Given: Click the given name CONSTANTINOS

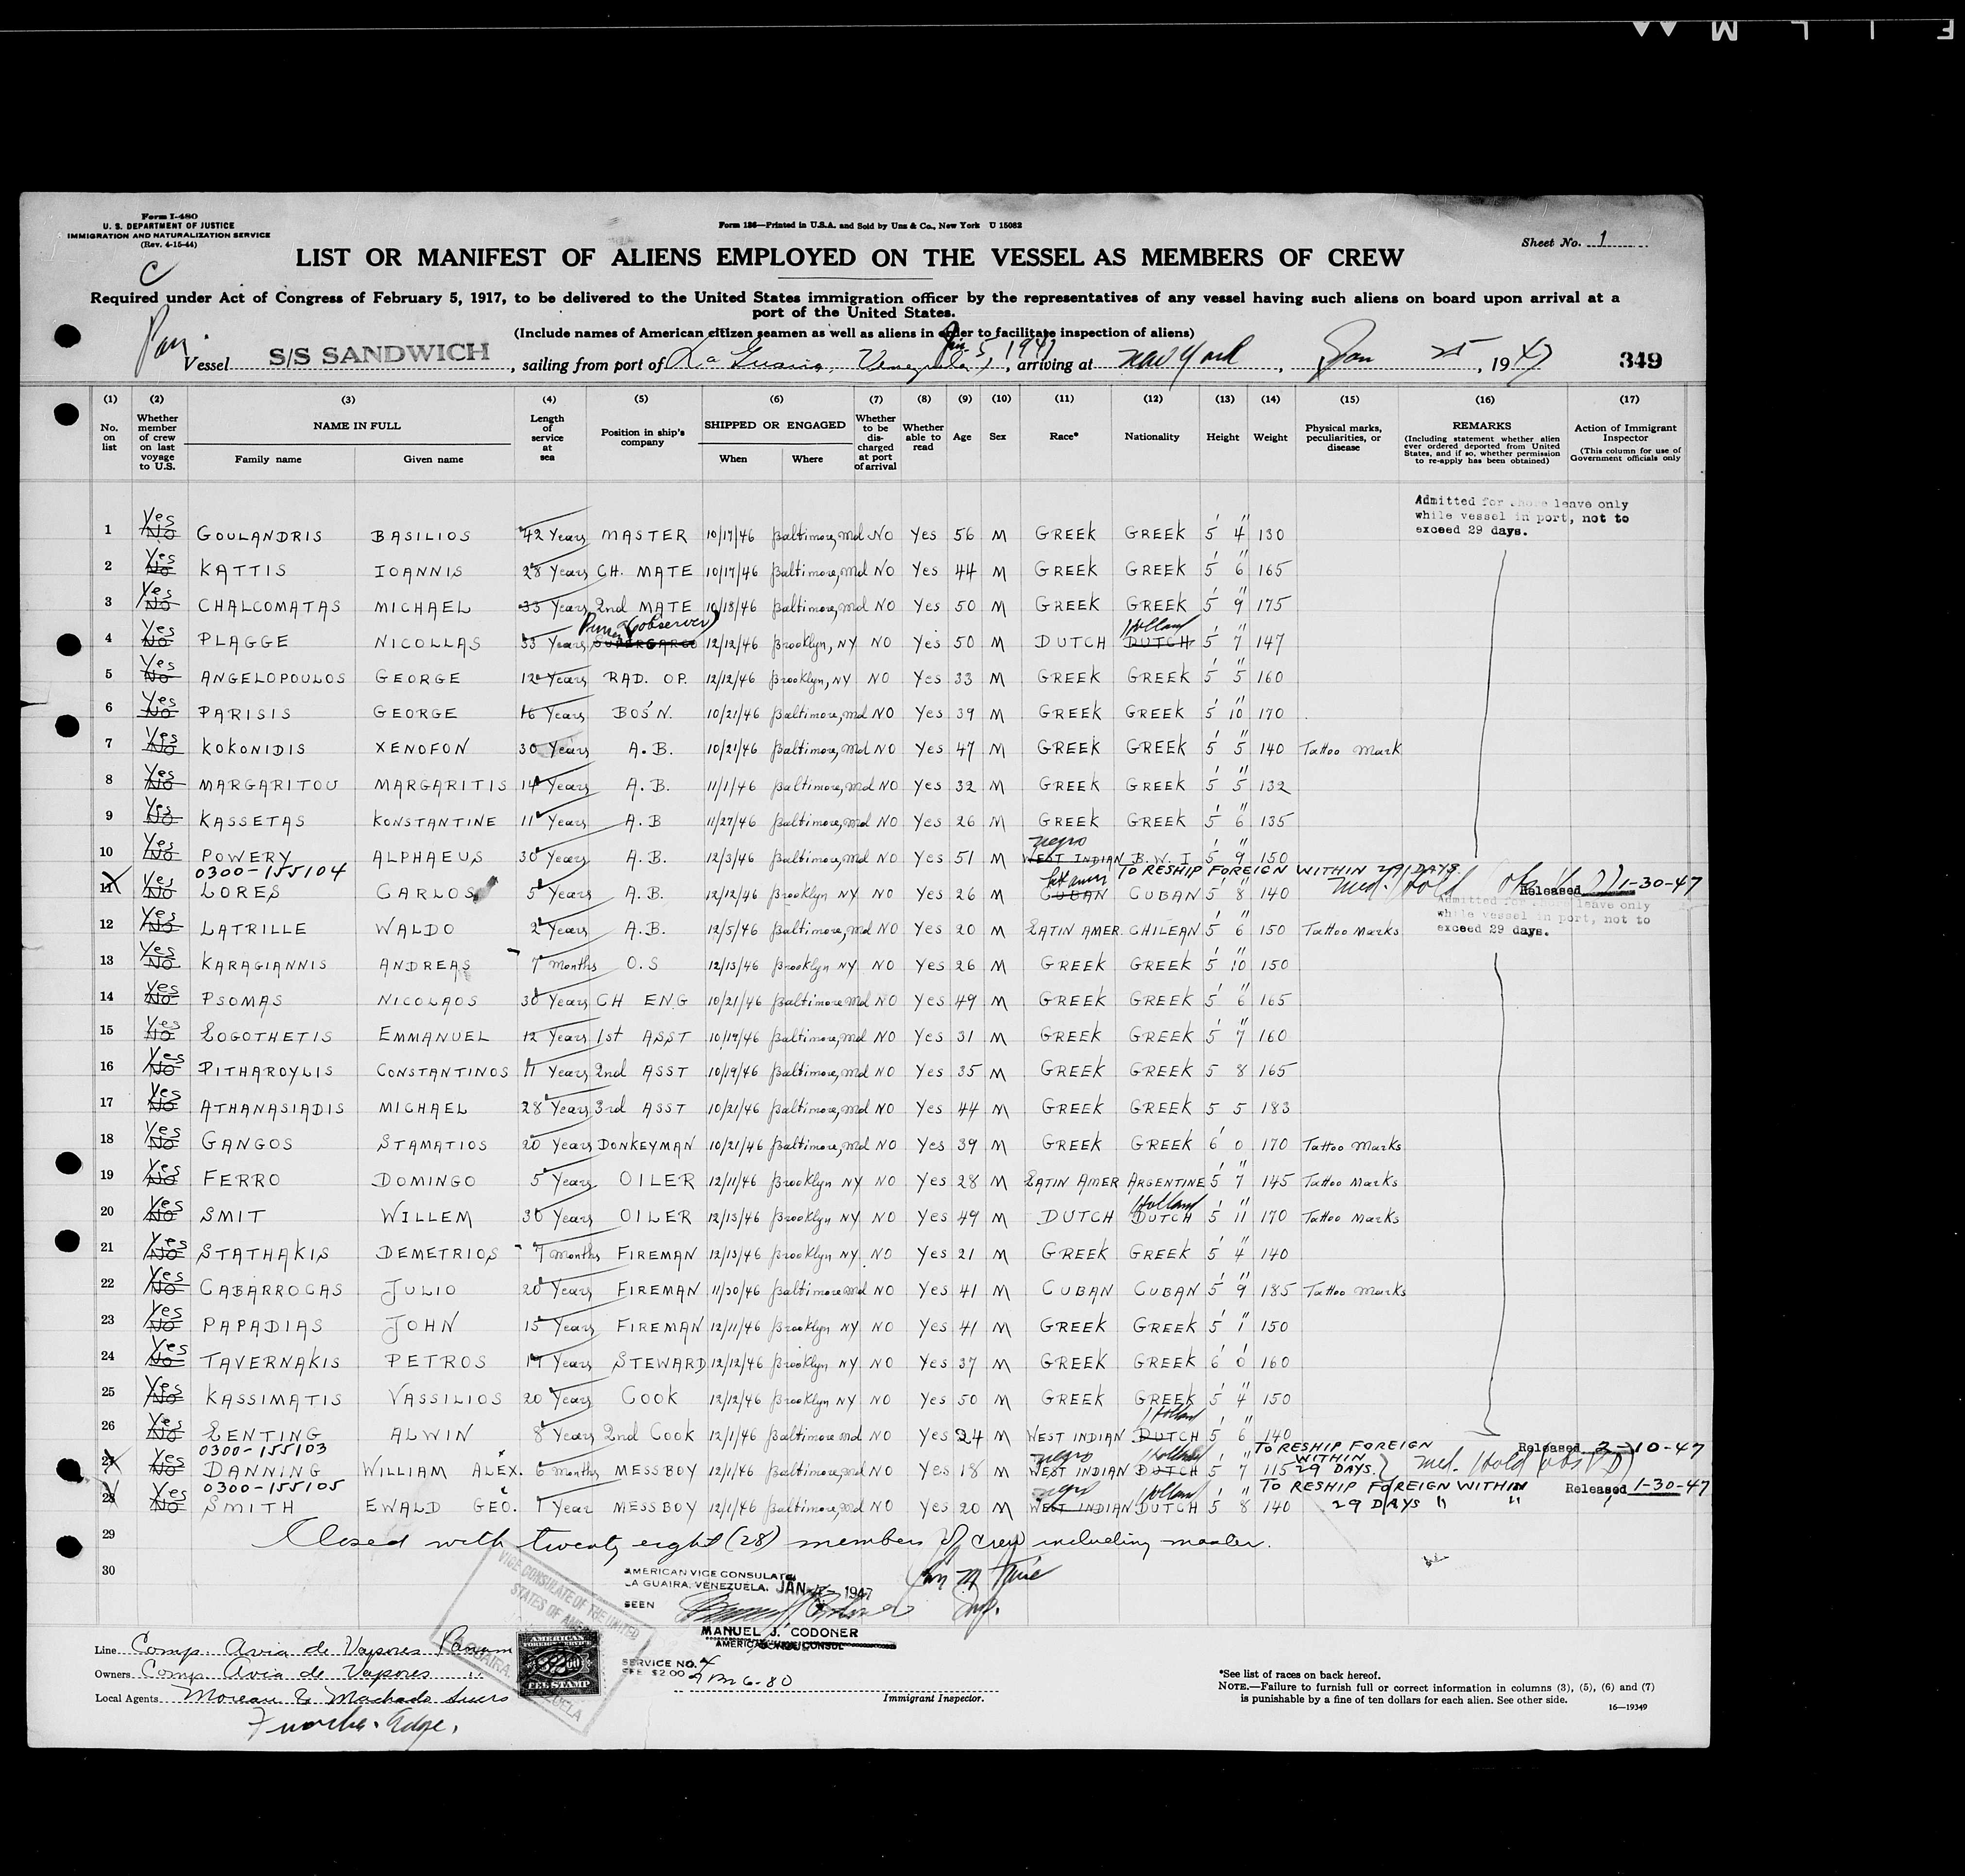Looking at the screenshot, I should click(442, 1072).
